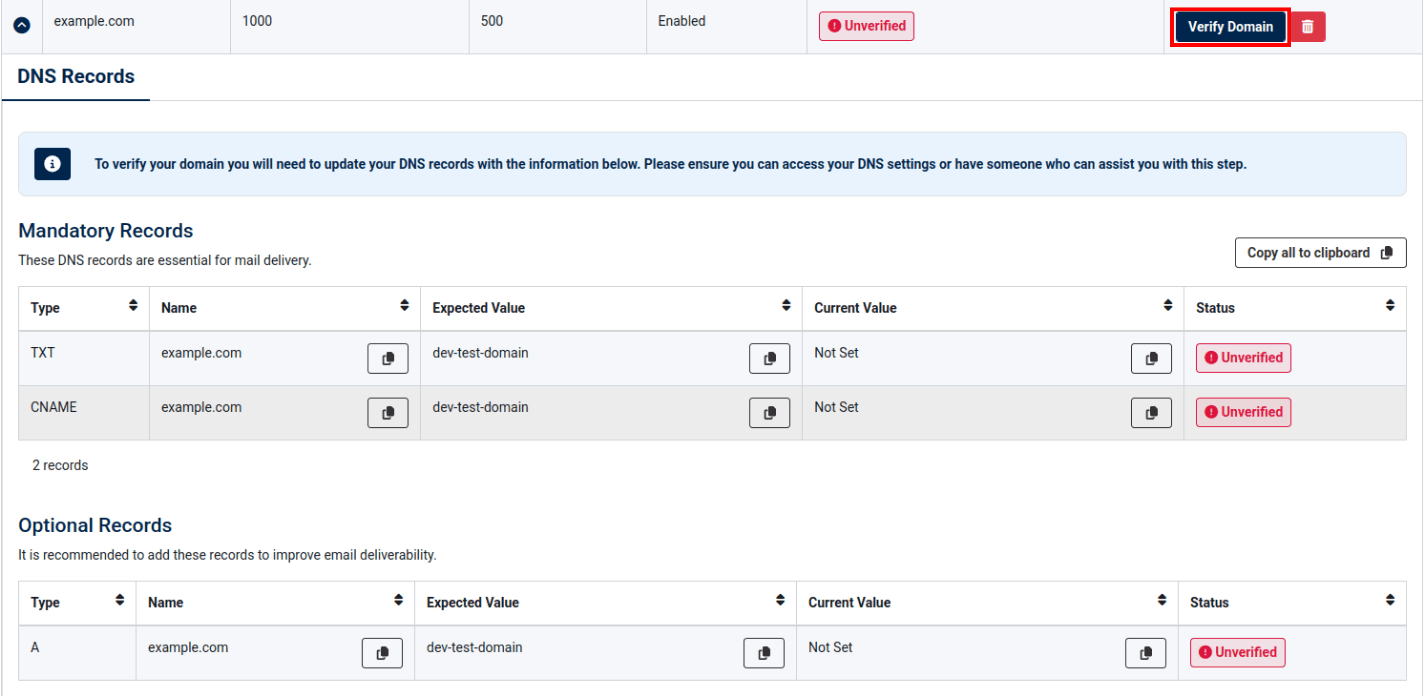The width and height of the screenshot is (1424, 696).
Task: Select the CNAME type cell
Action: pos(84,413)
